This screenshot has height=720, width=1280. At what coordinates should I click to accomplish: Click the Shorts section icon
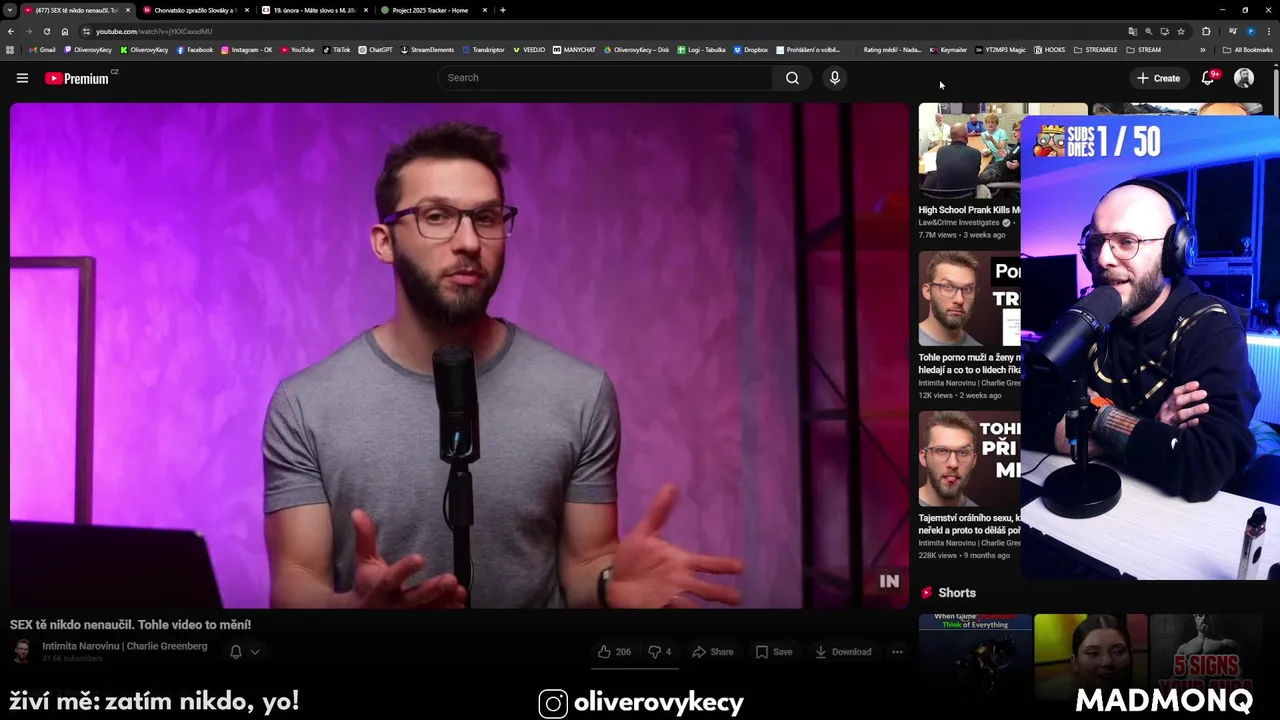(926, 593)
